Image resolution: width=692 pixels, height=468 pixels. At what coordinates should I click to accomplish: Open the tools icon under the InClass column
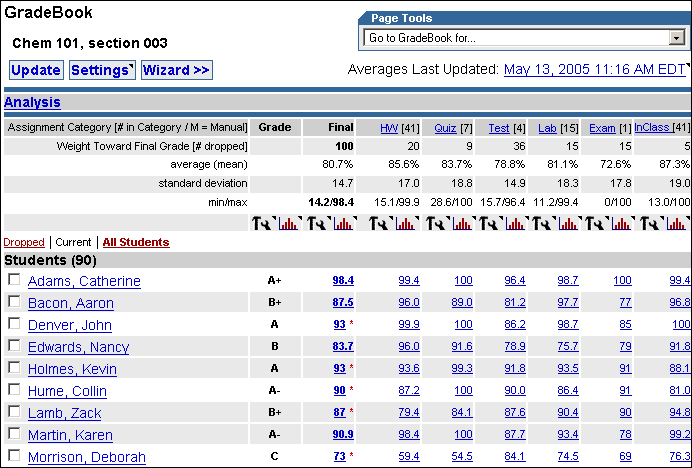click(x=651, y=223)
